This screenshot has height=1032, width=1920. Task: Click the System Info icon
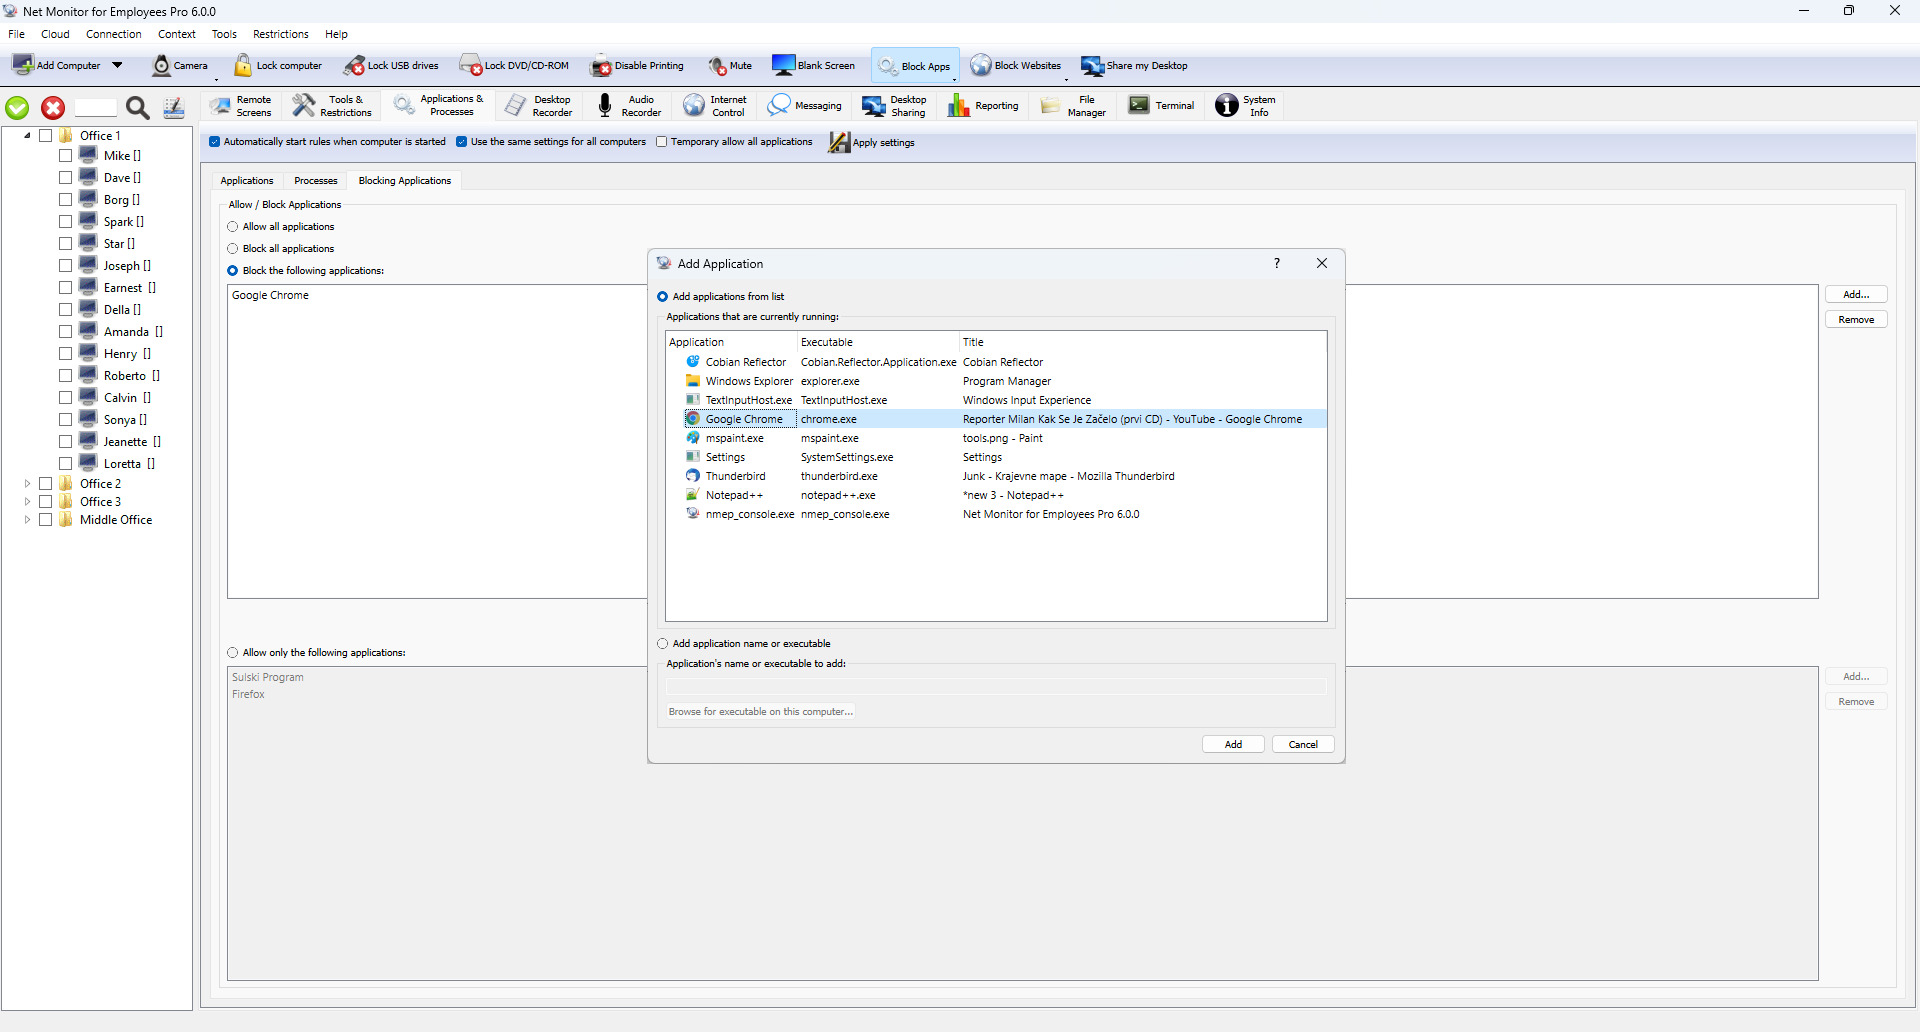click(x=1227, y=106)
